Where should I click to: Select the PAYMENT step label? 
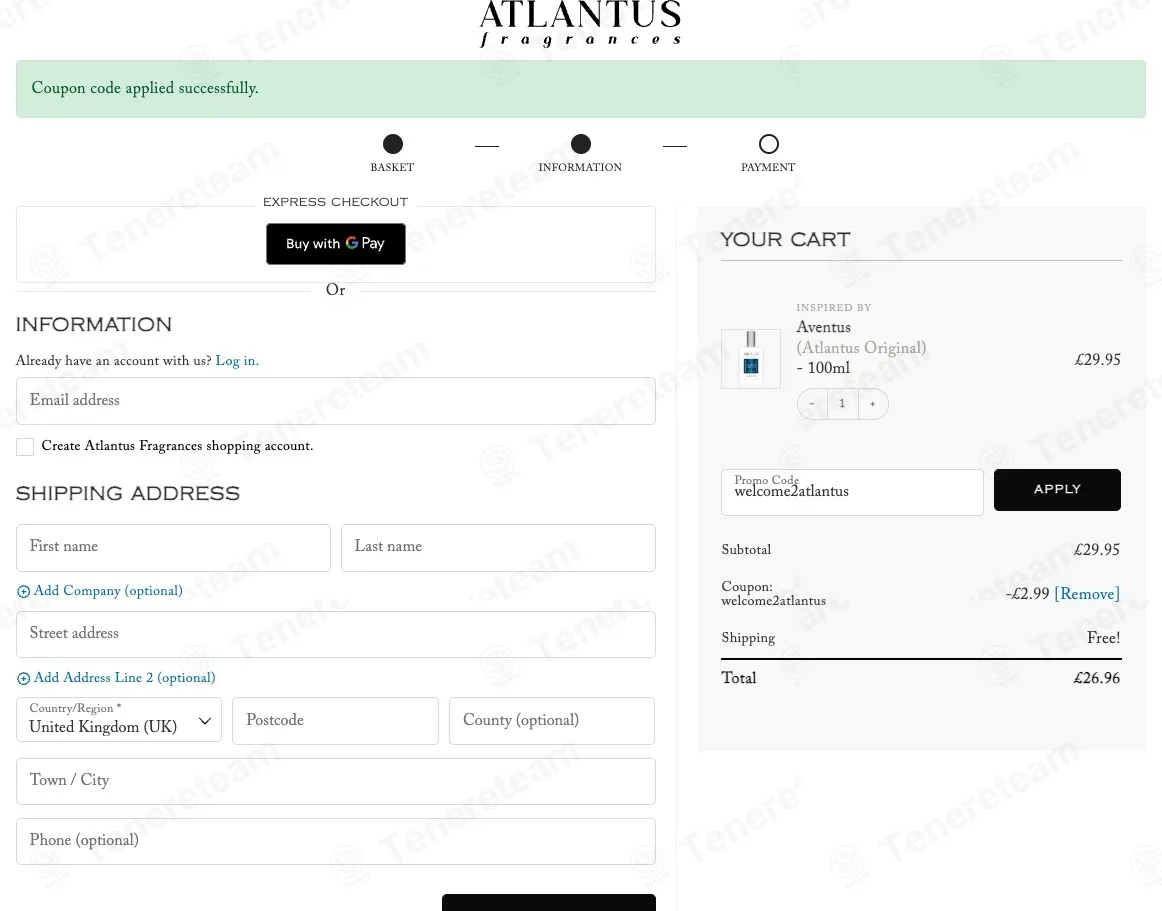coord(768,168)
